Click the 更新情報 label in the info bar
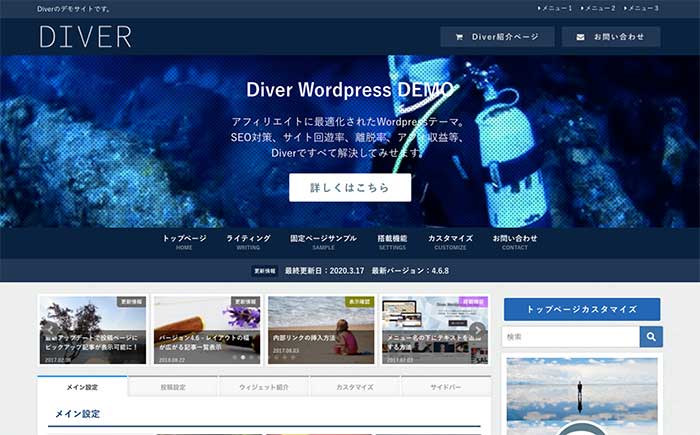700x435 pixels. (x=265, y=271)
